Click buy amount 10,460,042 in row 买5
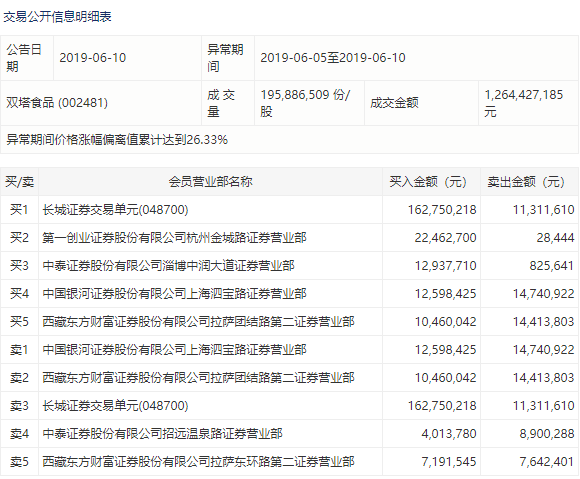The height and width of the screenshot is (479, 580). coord(445,321)
